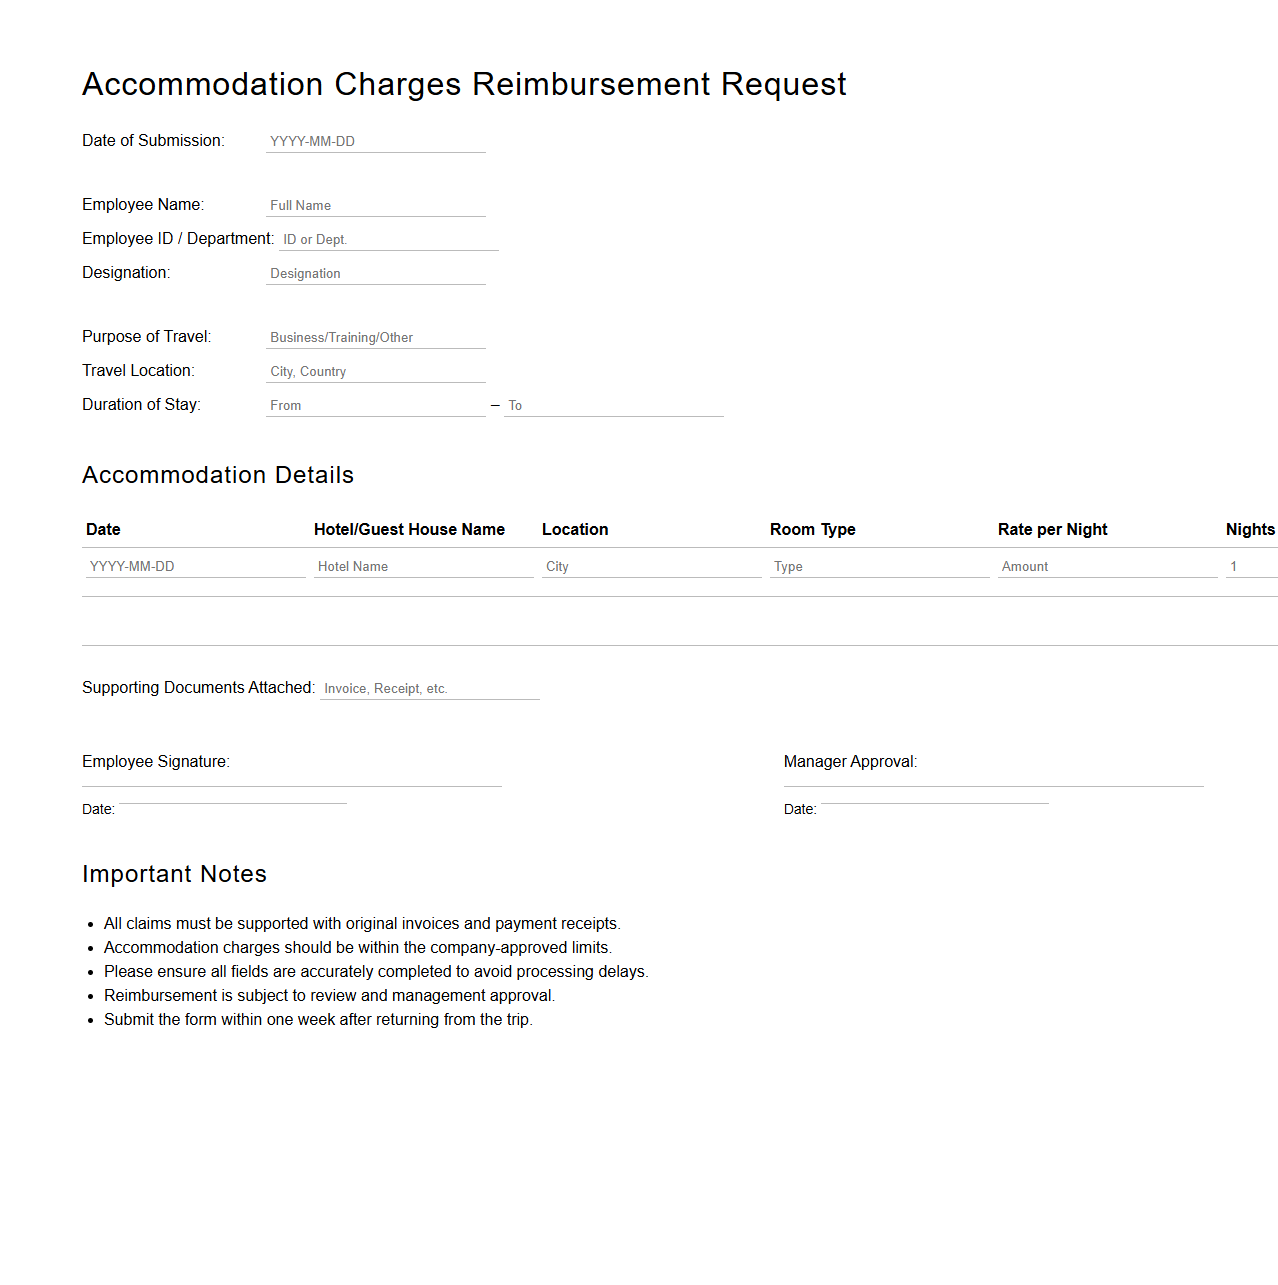Click the Duration of Stay To field

tap(613, 405)
